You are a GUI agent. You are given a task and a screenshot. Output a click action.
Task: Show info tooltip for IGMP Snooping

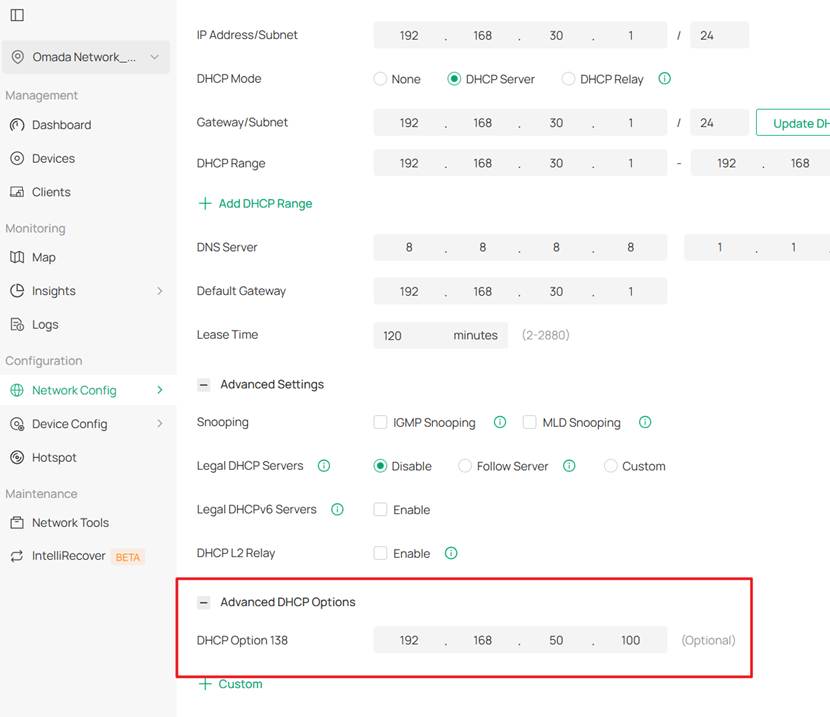pyautogui.click(x=500, y=422)
